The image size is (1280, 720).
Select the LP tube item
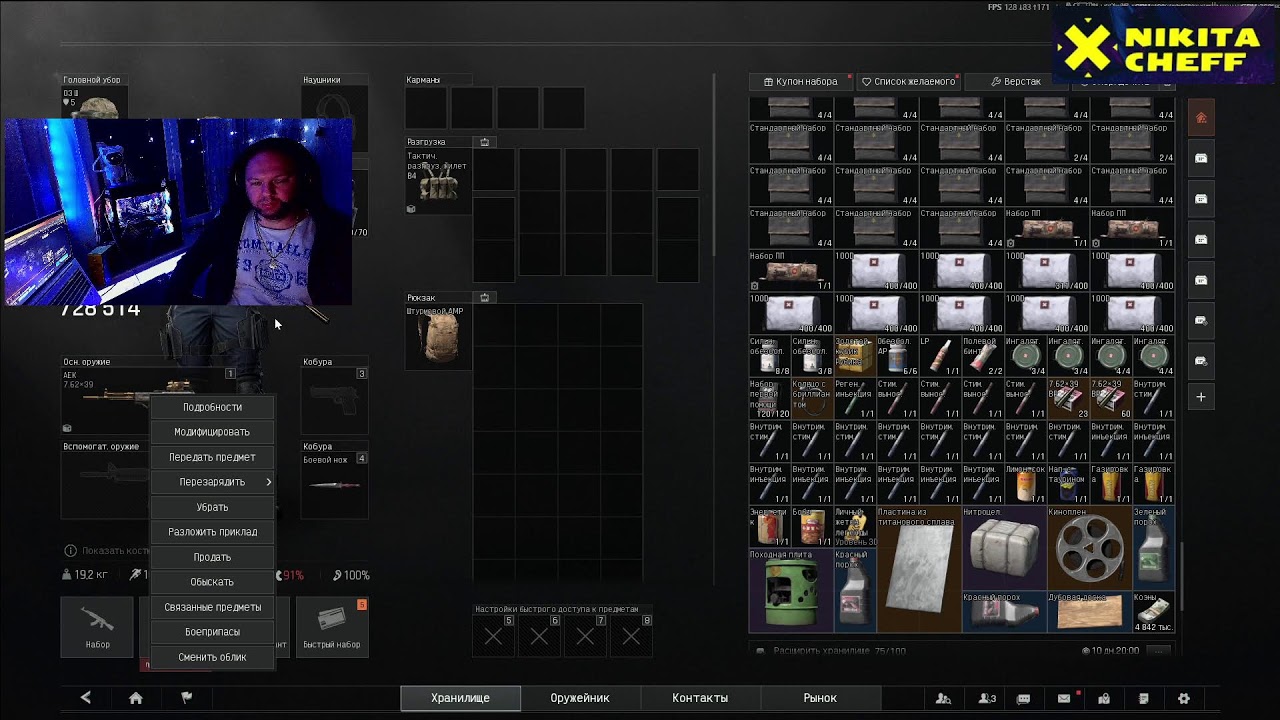tap(940, 357)
